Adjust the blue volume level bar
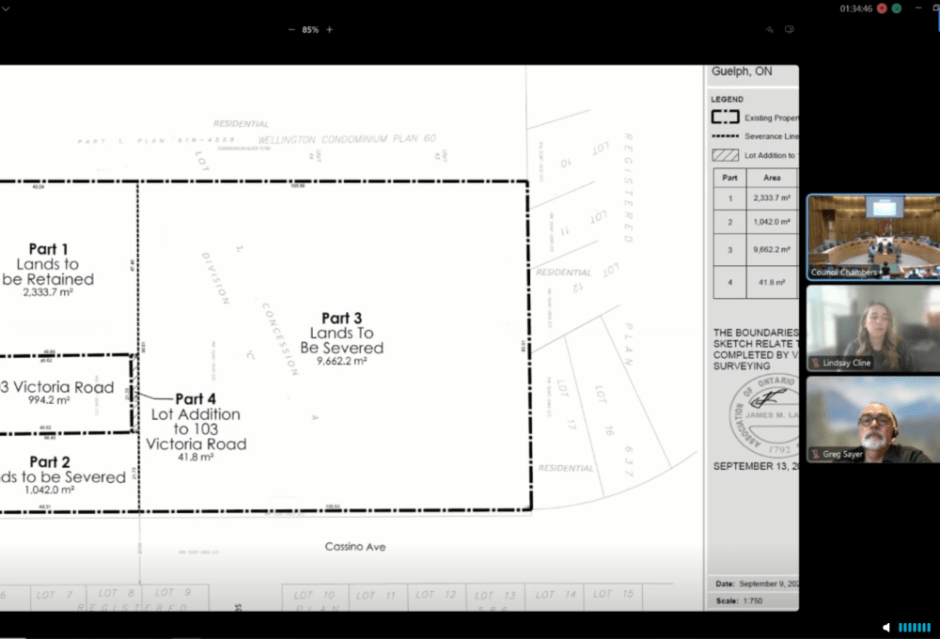 tap(914, 627)
